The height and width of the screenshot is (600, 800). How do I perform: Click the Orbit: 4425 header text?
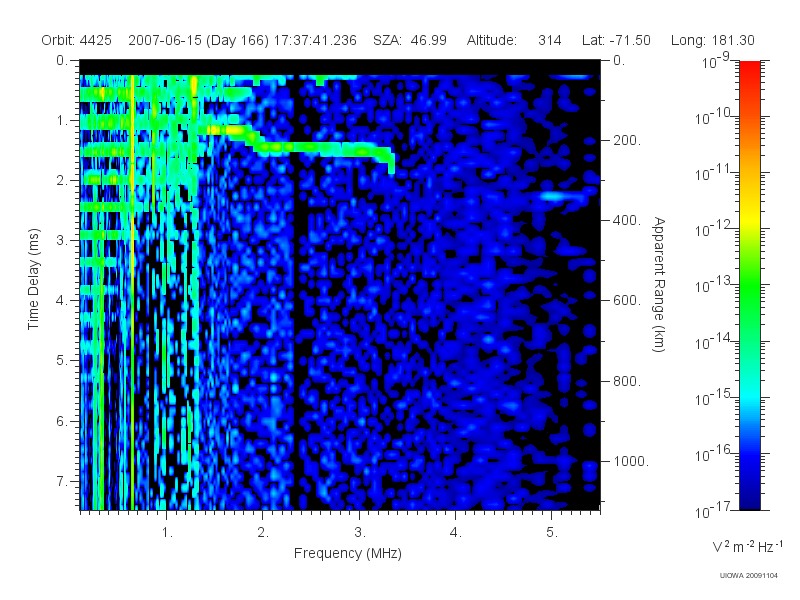(77, 40)
